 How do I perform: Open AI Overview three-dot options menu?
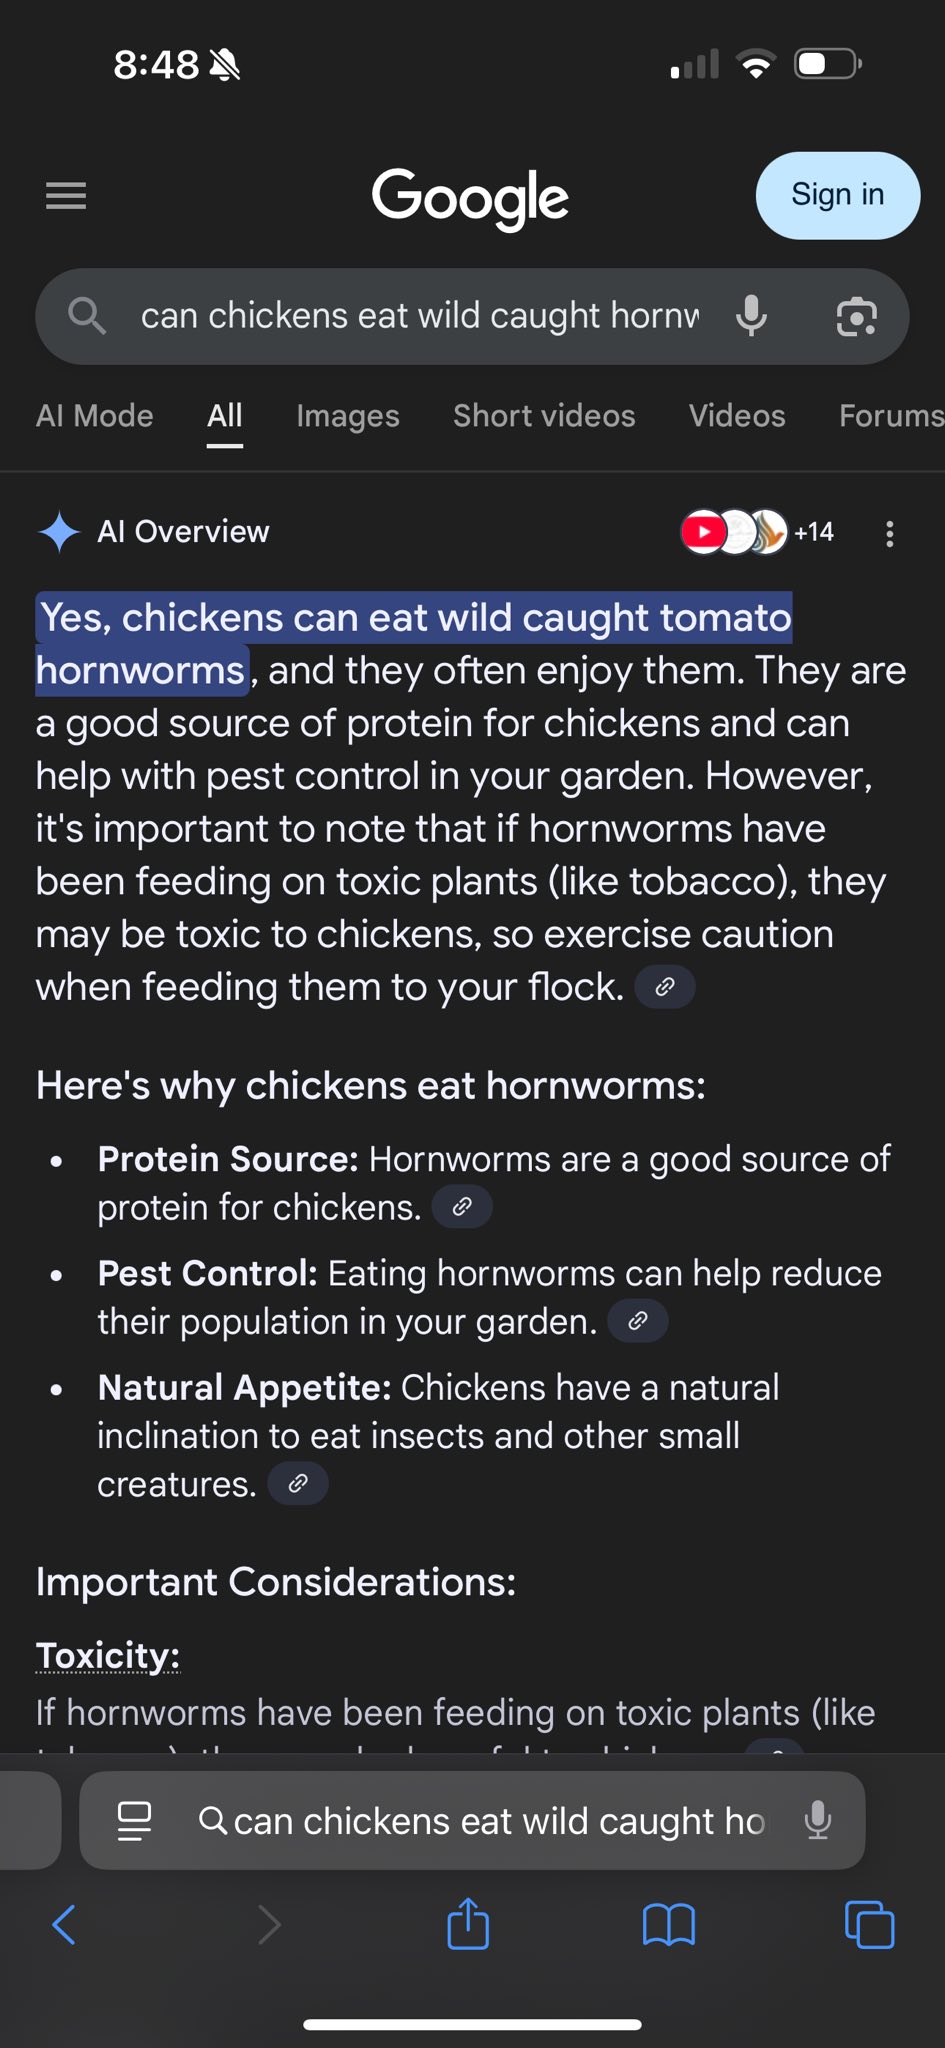coord(890,533)
